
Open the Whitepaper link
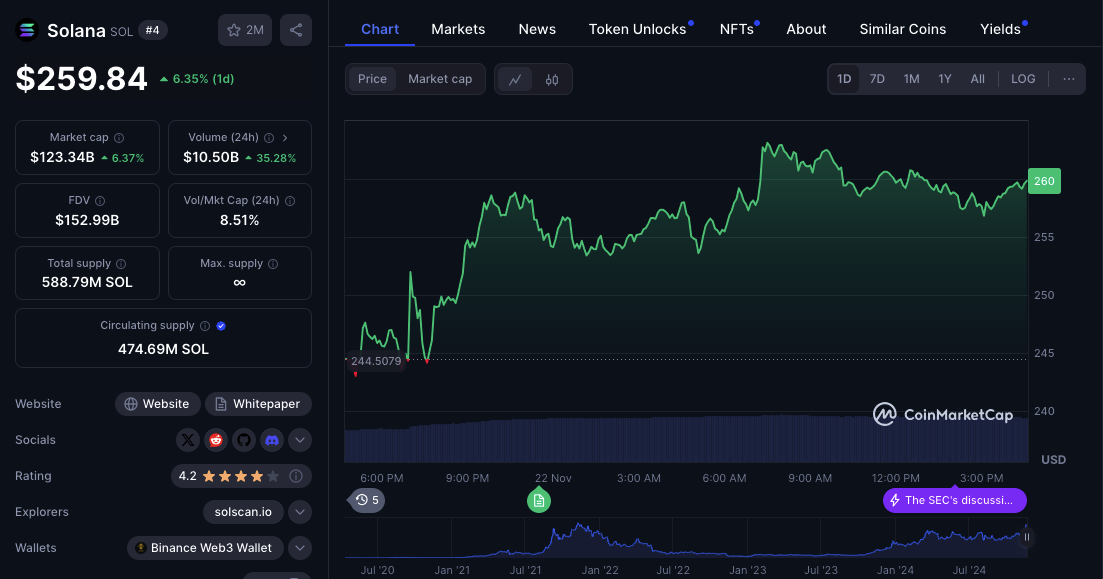[x=258, y=404]
